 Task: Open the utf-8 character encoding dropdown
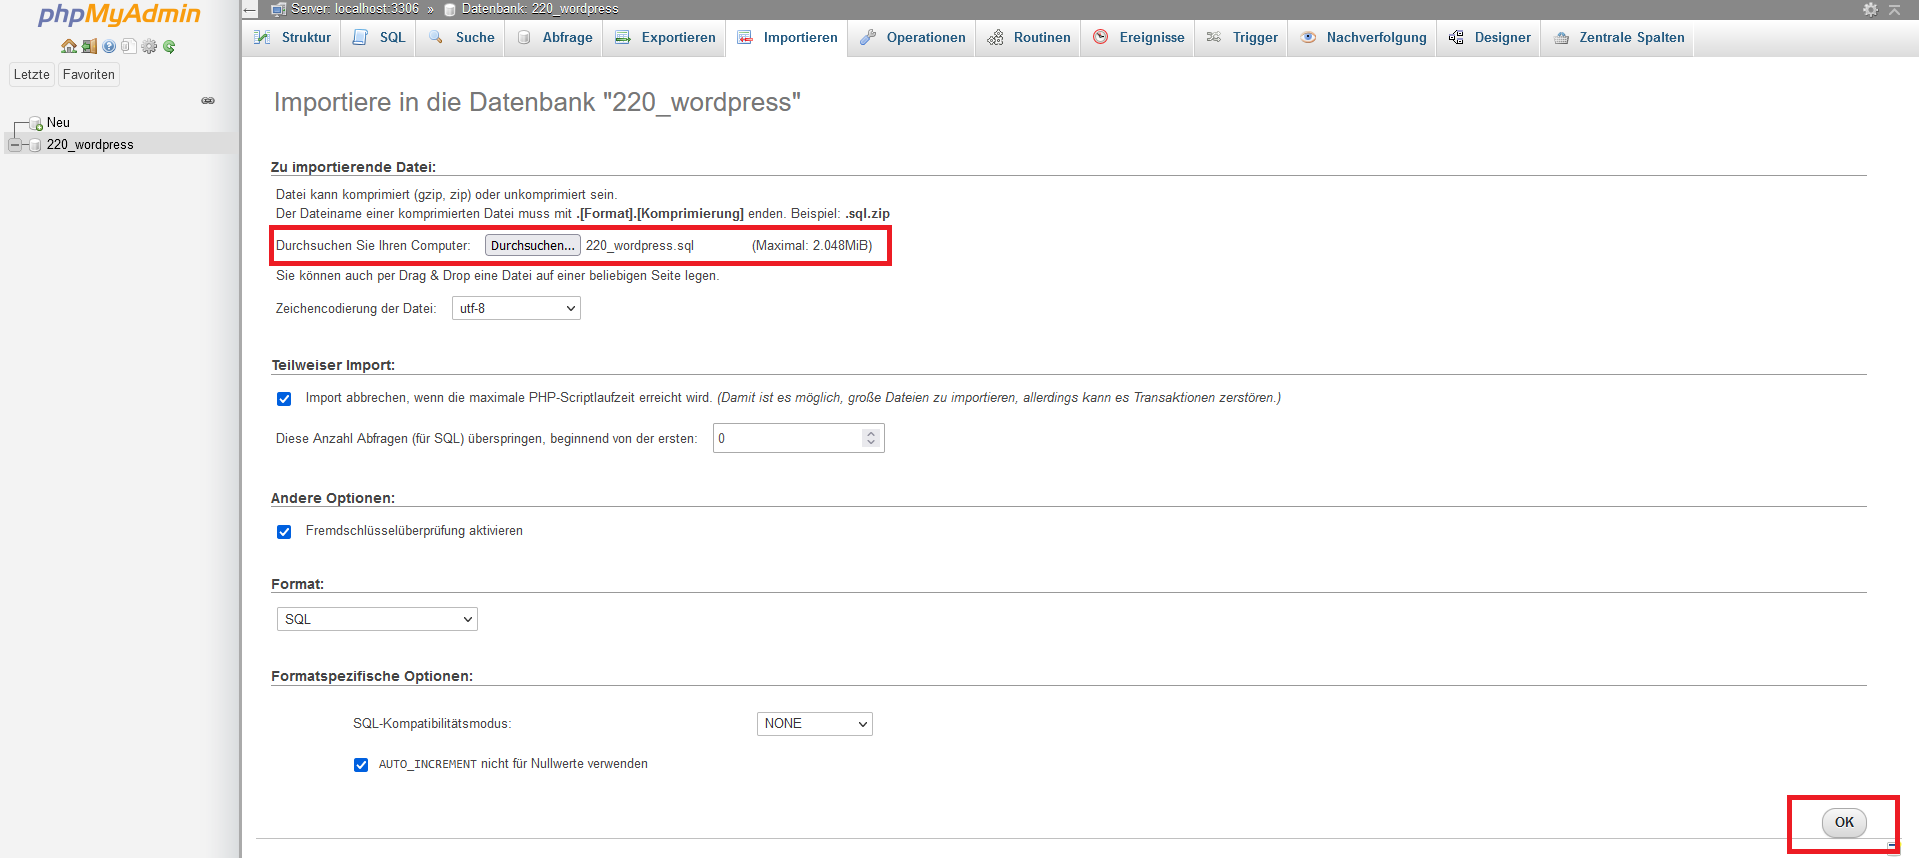point(516,309)
